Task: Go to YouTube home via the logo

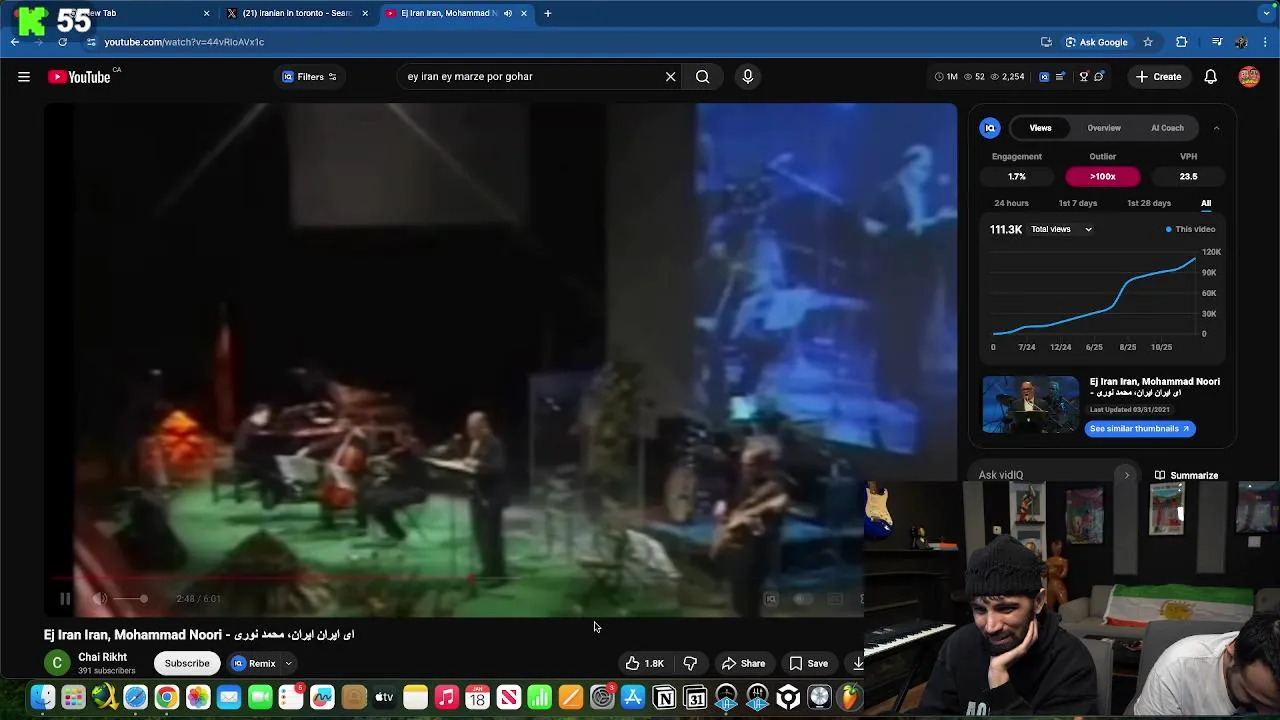Action: click(x=79, y=77)
